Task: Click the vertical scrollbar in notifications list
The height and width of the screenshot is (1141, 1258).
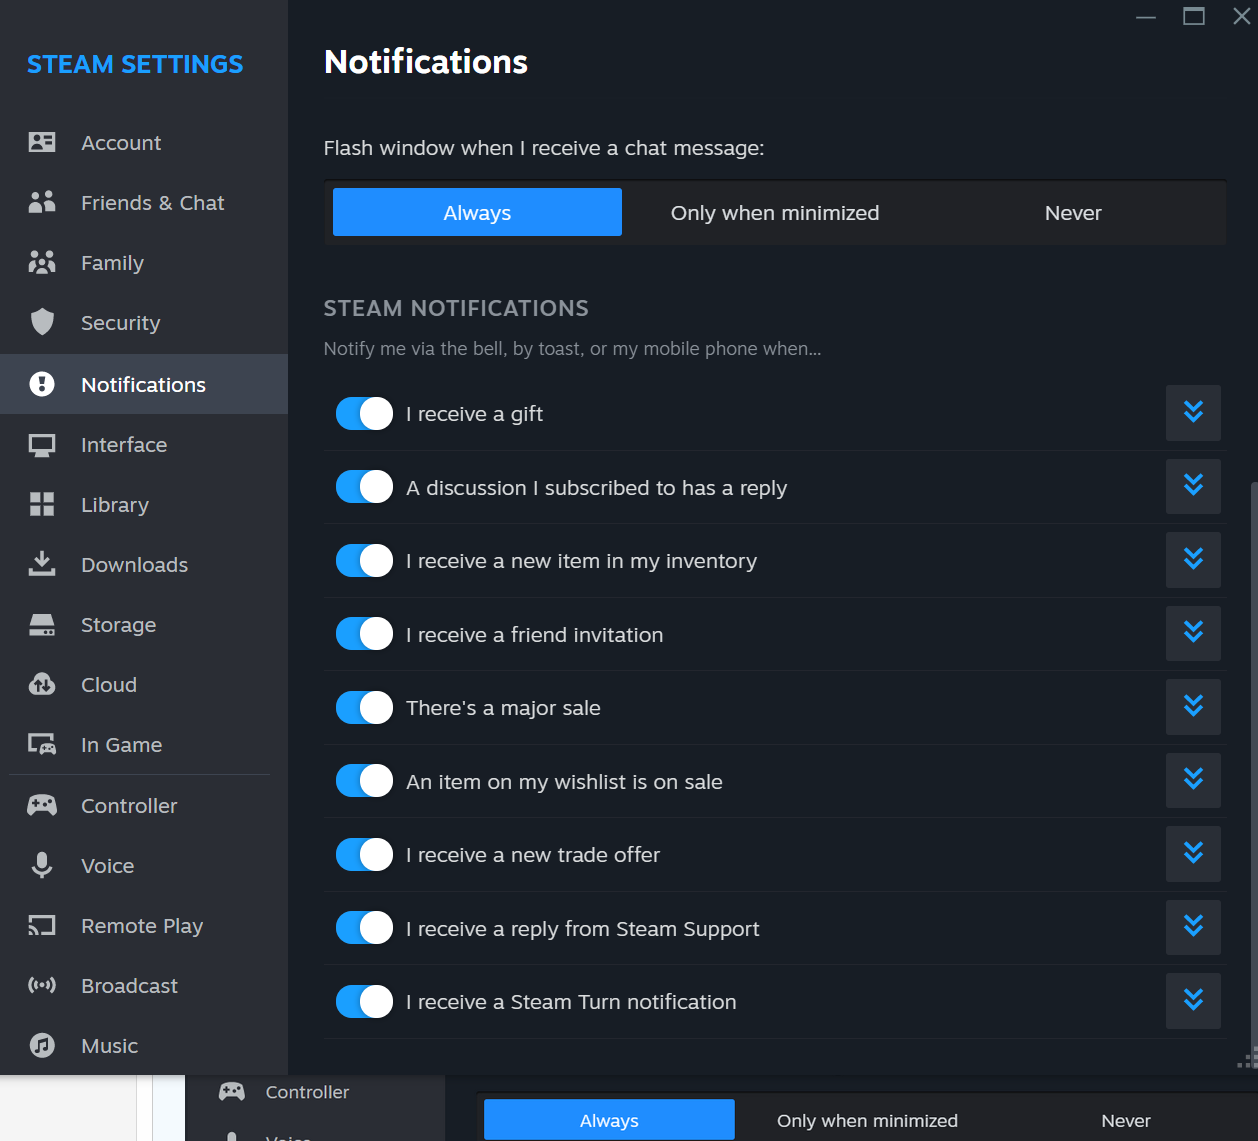Action: 1253,760
